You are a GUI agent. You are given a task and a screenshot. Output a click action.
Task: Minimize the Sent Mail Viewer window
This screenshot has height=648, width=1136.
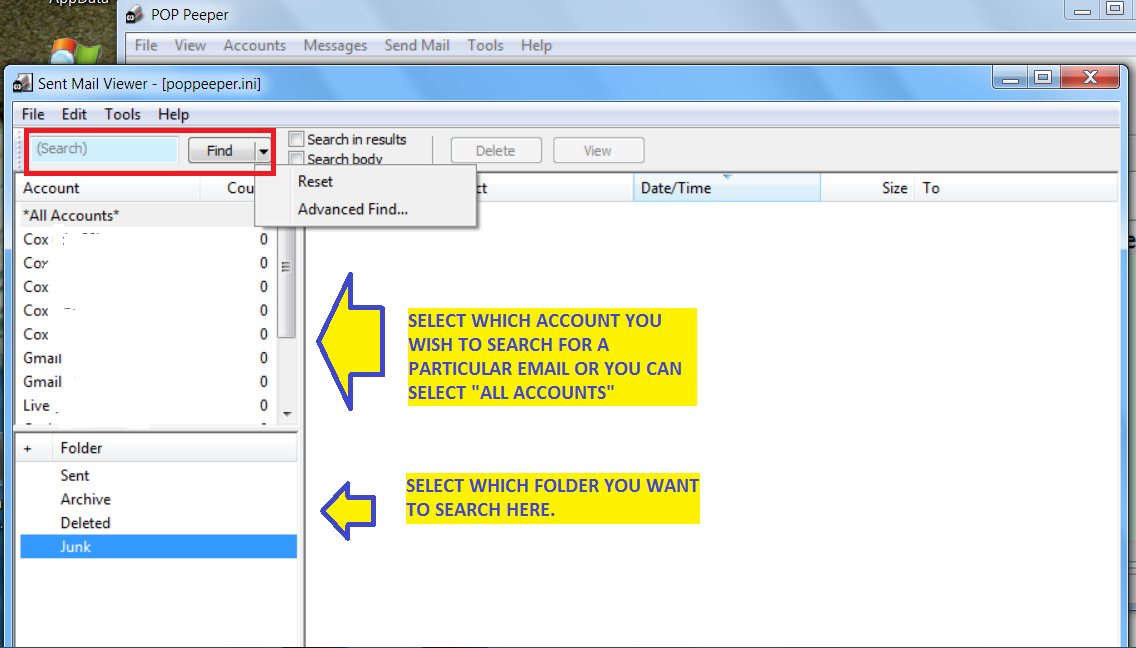point(1011,77)
